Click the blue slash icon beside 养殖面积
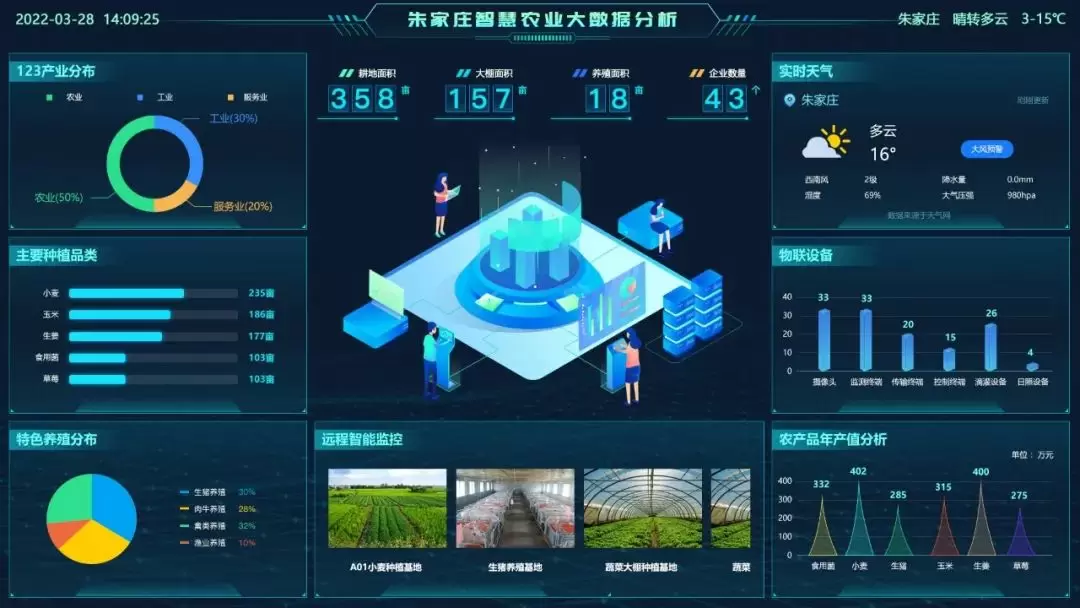Viewport: 1080px width, 608px height. click(x=580, y=73)
